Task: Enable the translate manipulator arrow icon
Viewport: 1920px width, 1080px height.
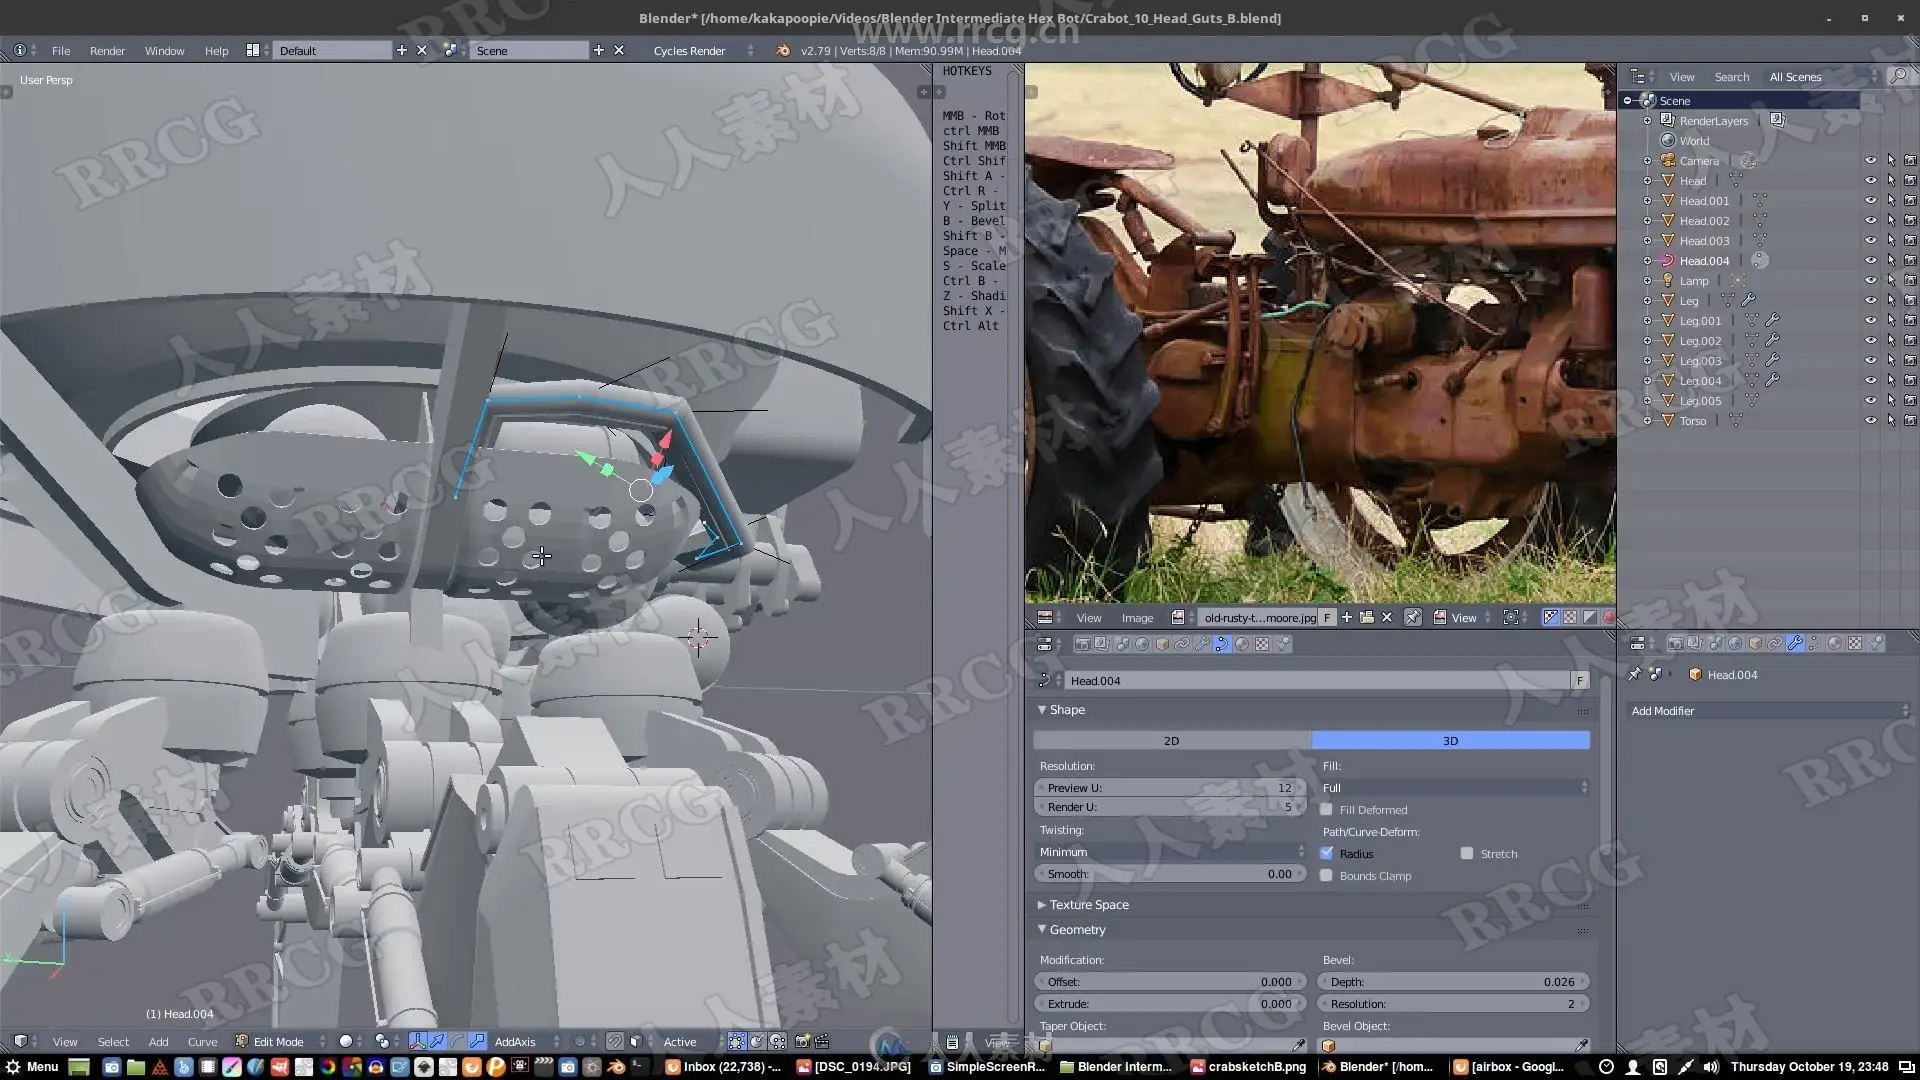Action: tap(437, 1042)
